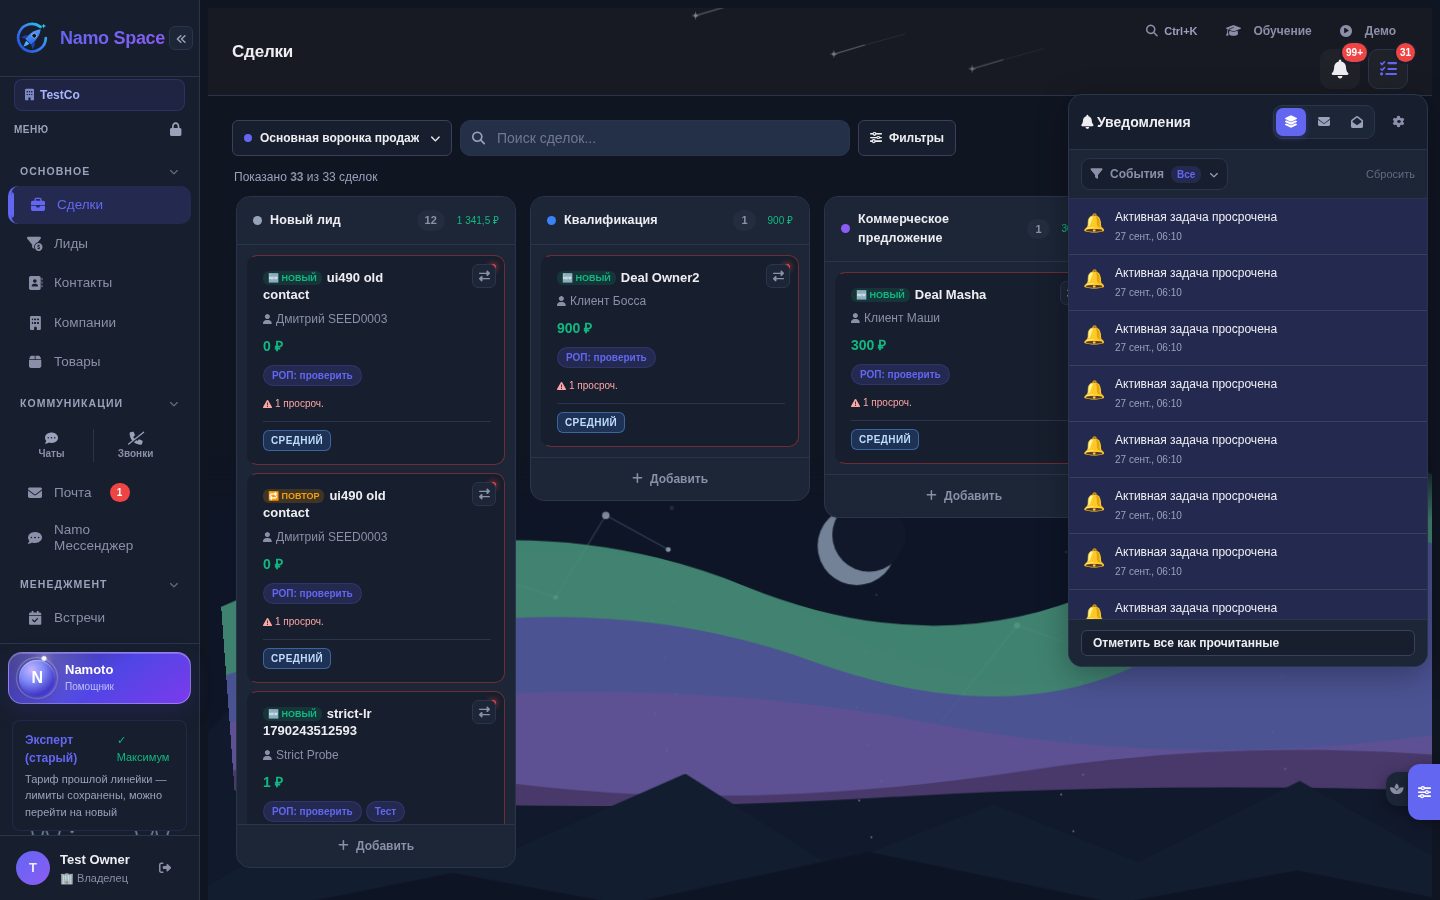The height and width of the screenshot is (900, 1440).
Task: Switch notifications to the envelope tab
Action: click(x=1324, y=122)
